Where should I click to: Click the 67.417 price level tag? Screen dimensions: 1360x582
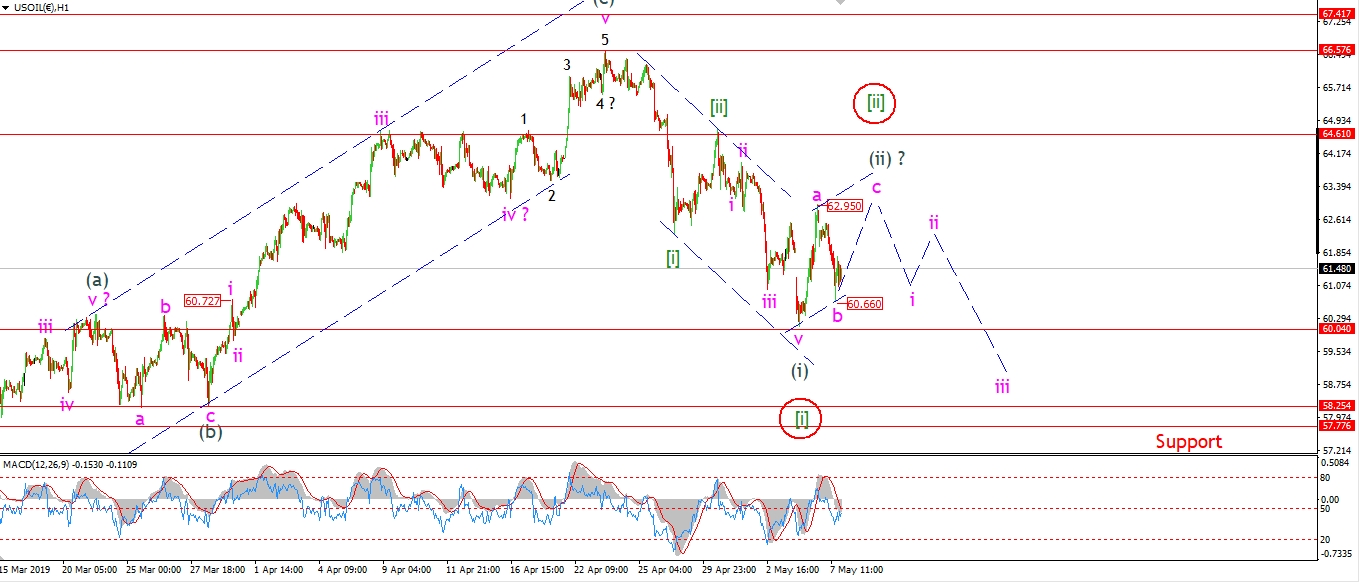pyautogui.click(x=1336, y=14)
